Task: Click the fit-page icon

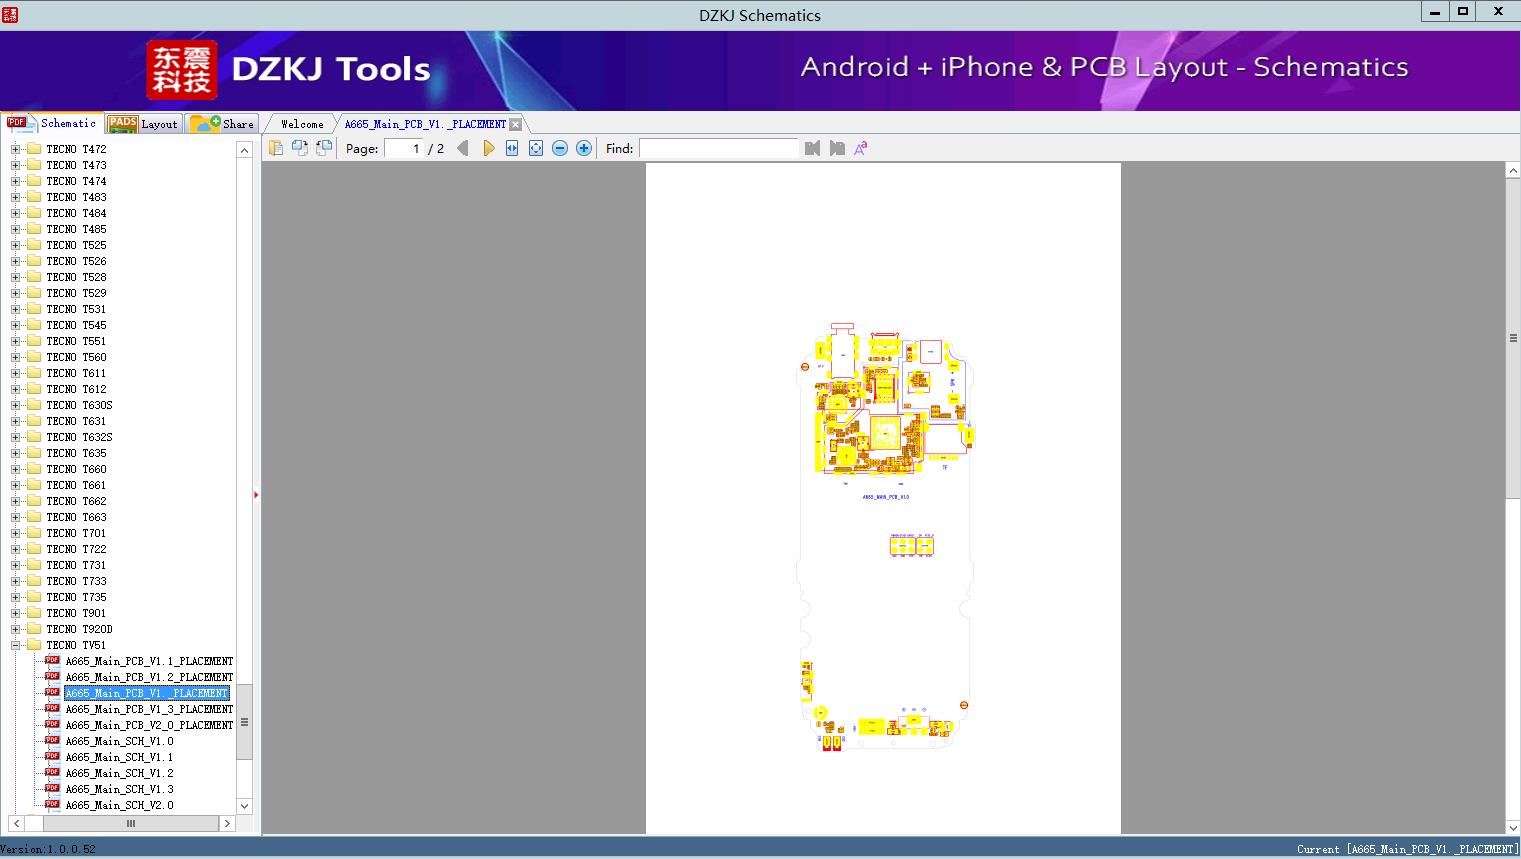Action: (536, 148)
